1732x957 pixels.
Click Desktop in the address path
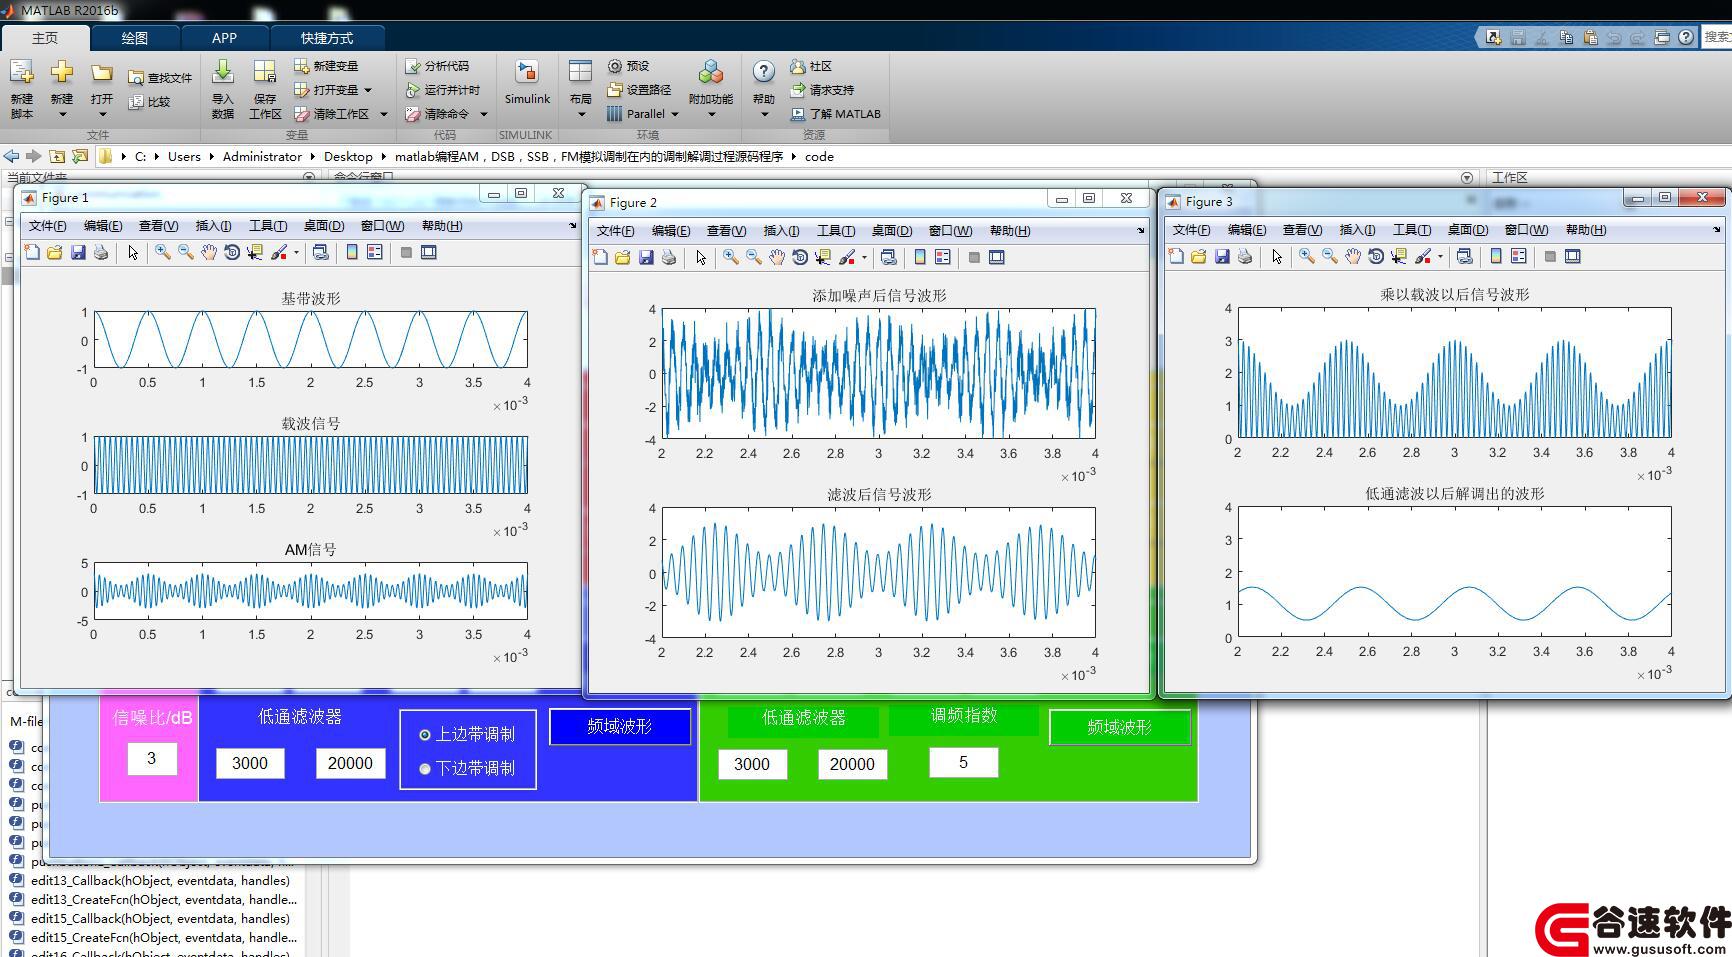348,157
